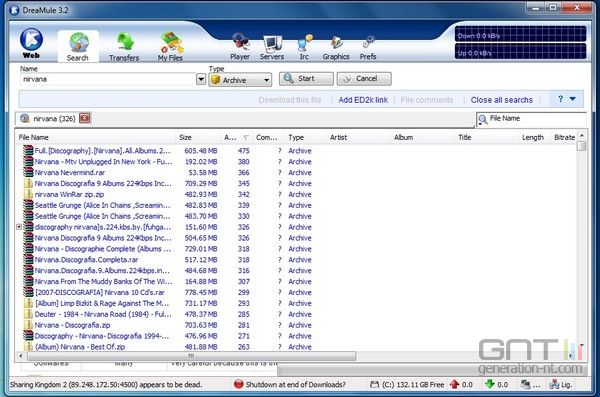The width and height of the screenshot is (600, 397).
Task: Click the vertical scrollbar up arrow
Action: (582, 136)
